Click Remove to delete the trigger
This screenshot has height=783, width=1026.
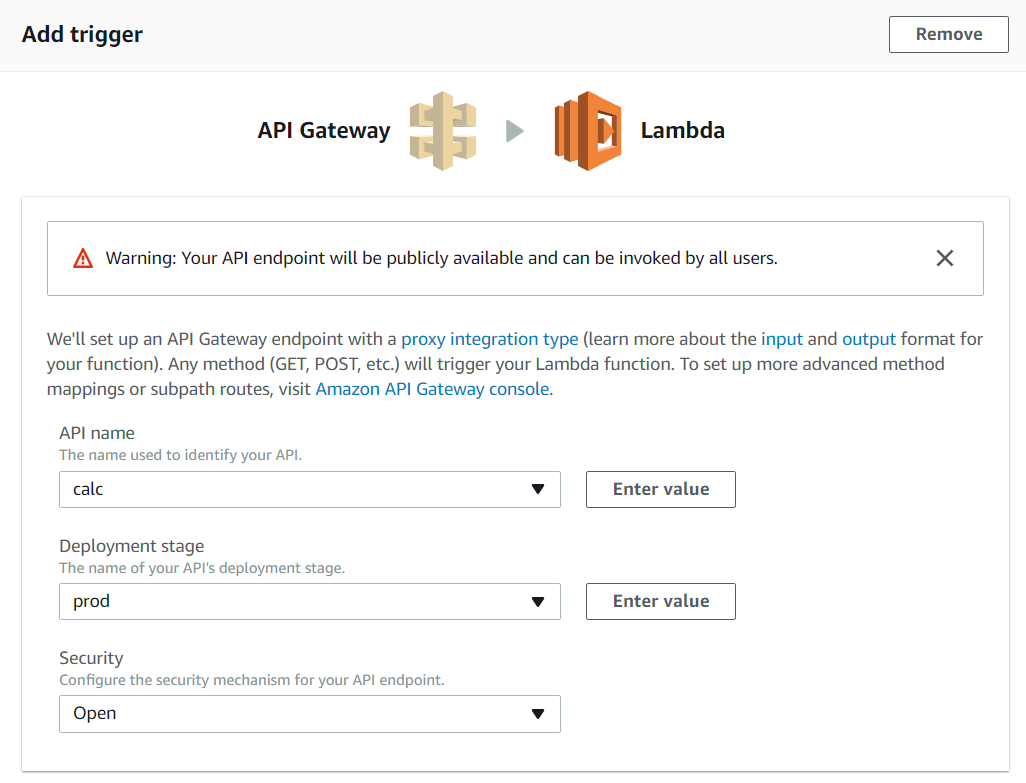(x=947, y=33)
